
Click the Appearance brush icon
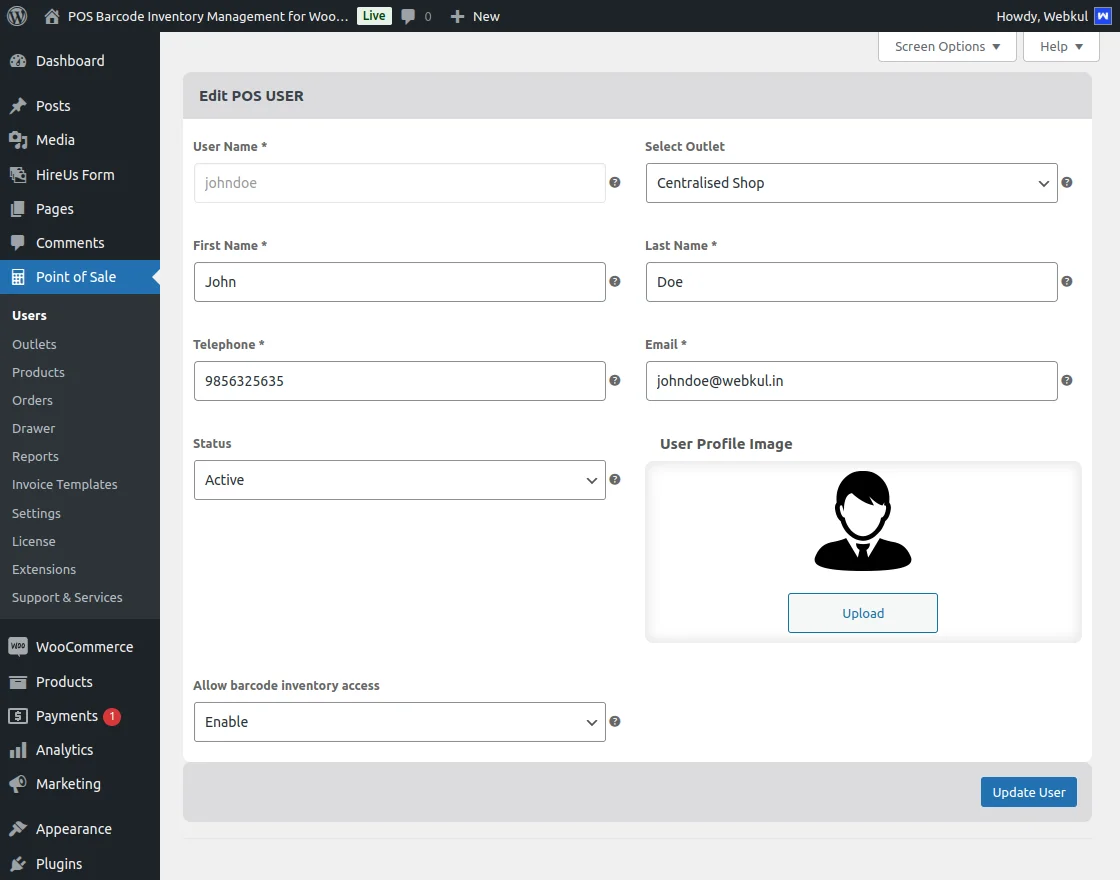click(18, 829)
